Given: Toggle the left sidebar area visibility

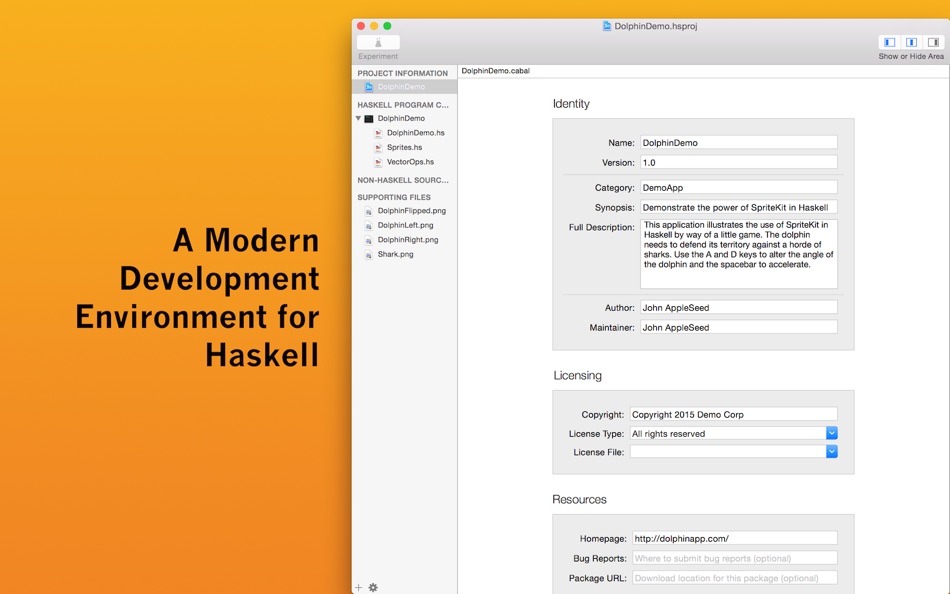Looking at the screenshot, I should coord(889,42).
